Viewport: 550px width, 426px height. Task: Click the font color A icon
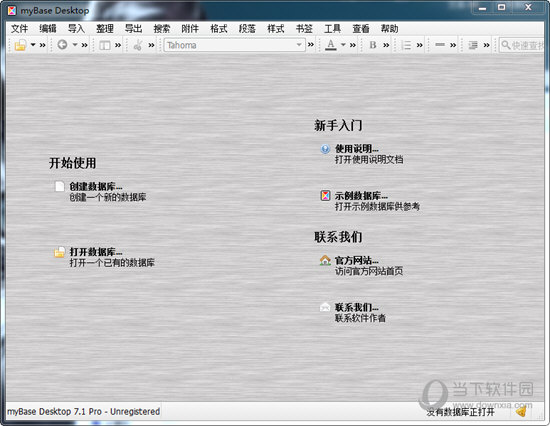click(x=330, y=45)
